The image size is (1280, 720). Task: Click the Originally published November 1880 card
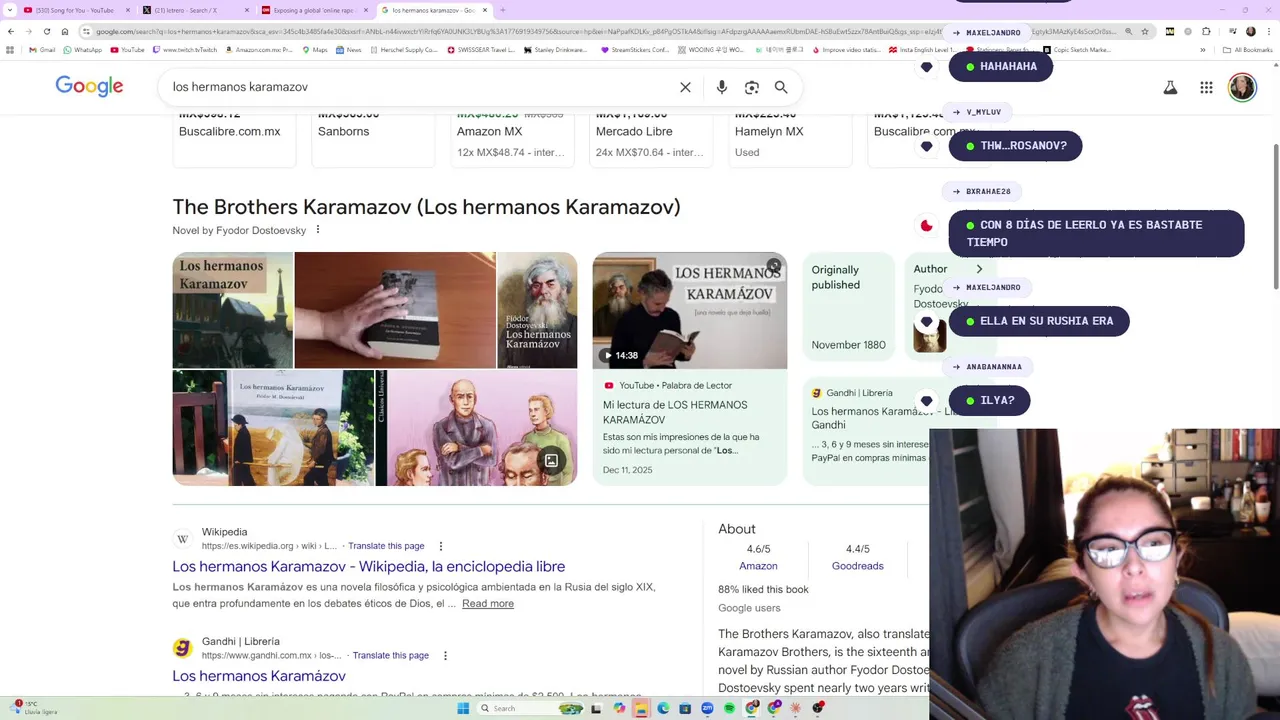point(849,306)
